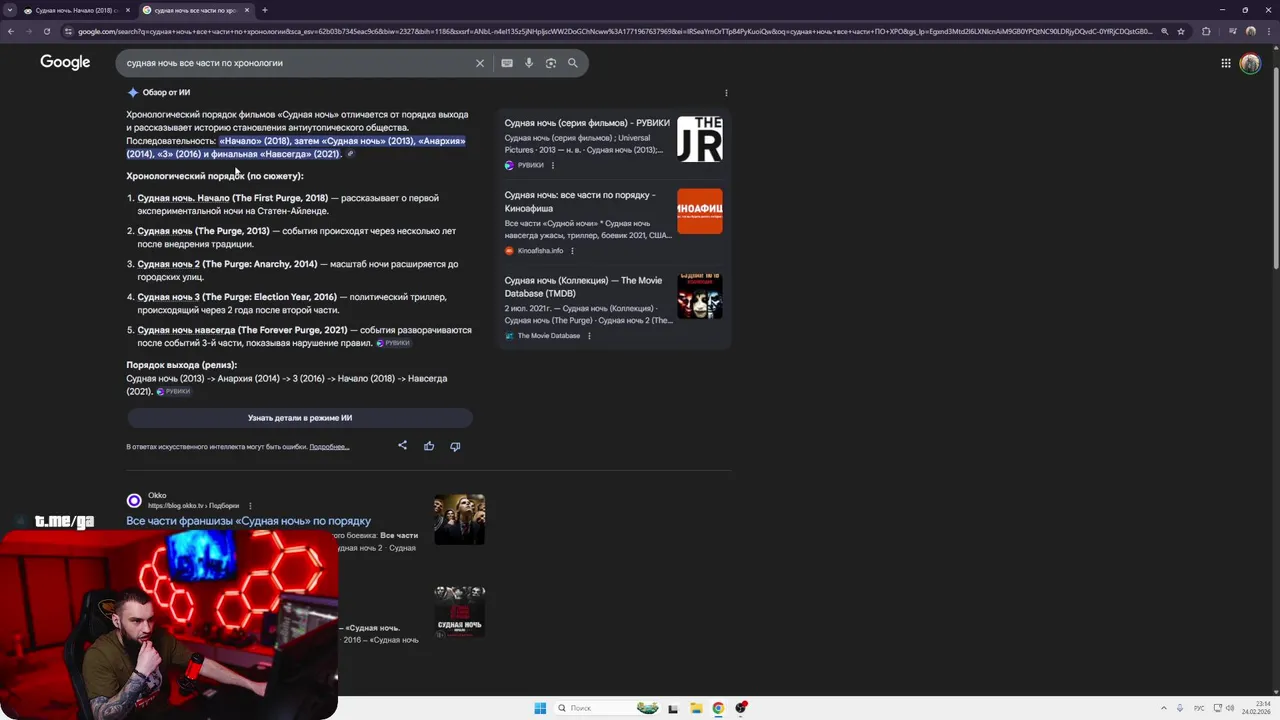The height and width of the screenshot is (720, 1280).
Task: Open the Google apps grid
Action: (x=1226, y=63)
